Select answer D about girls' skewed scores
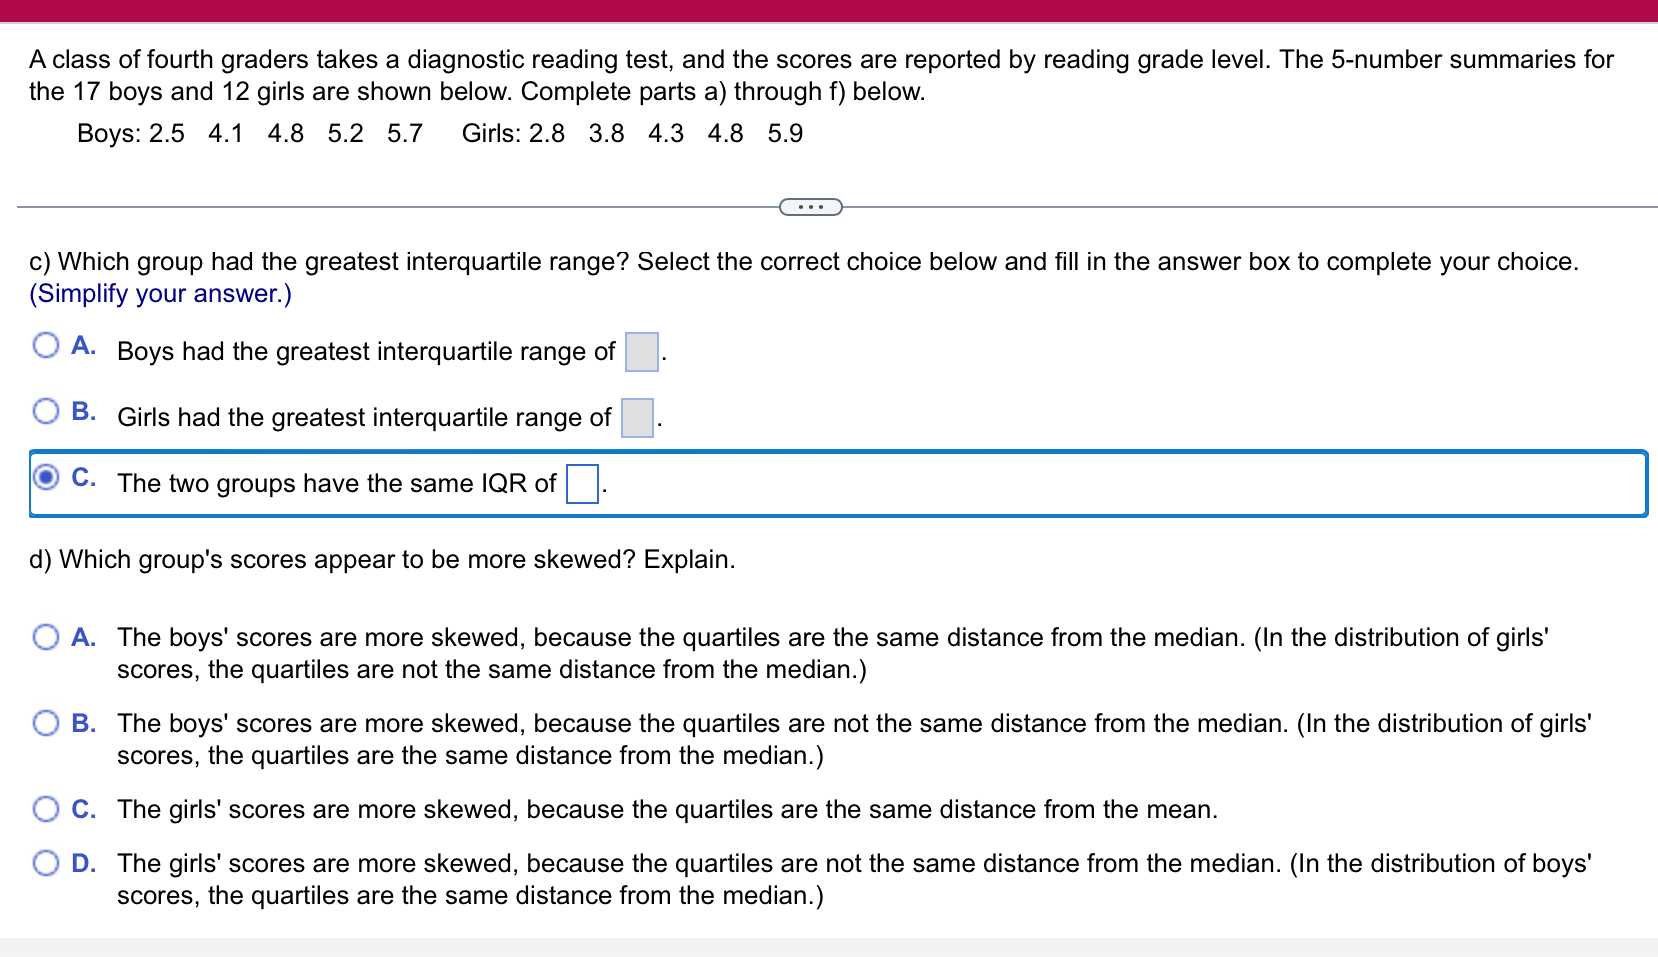This screenshot has width=1658, height=957. (45, 862)
